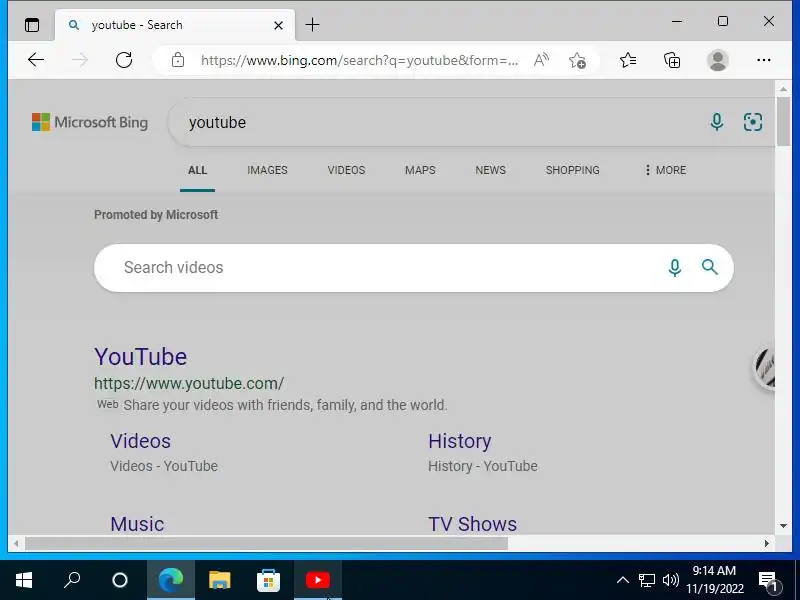
Task: Click the scroll down arrow
Action: tap(783, 526)
